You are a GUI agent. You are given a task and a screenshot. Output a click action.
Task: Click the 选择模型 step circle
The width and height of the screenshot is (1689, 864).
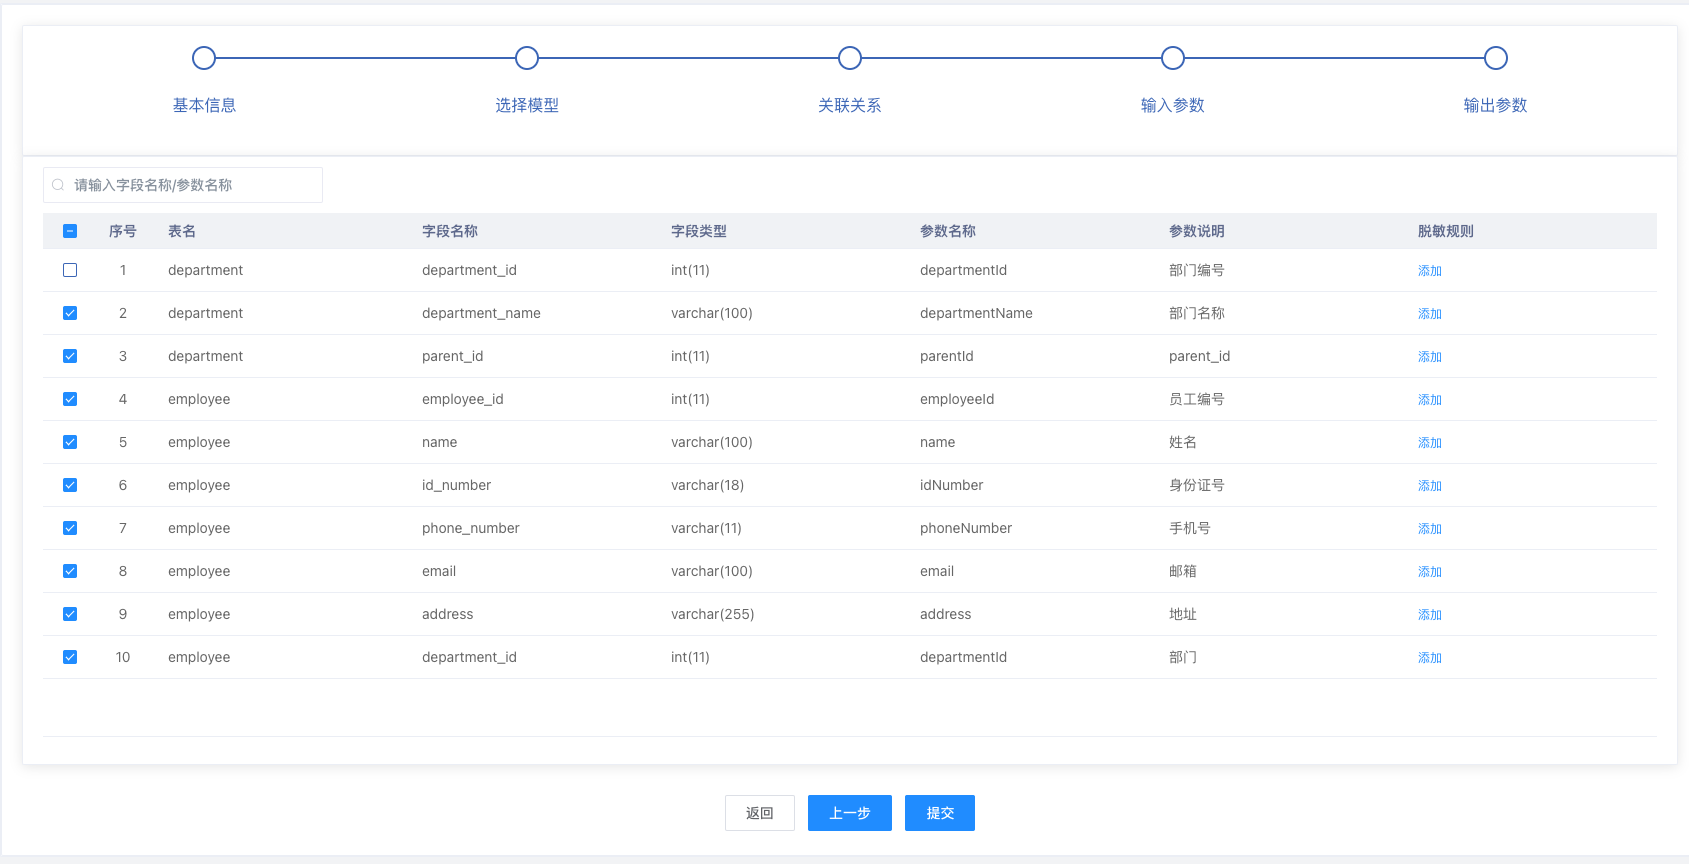[x=527, y=58]
